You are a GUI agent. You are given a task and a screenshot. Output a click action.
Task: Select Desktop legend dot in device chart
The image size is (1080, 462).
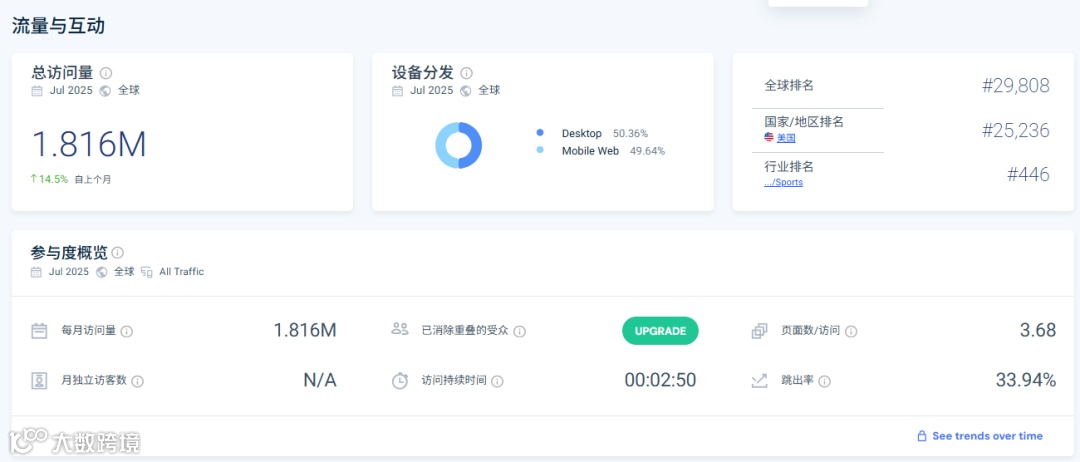[540, 133]
